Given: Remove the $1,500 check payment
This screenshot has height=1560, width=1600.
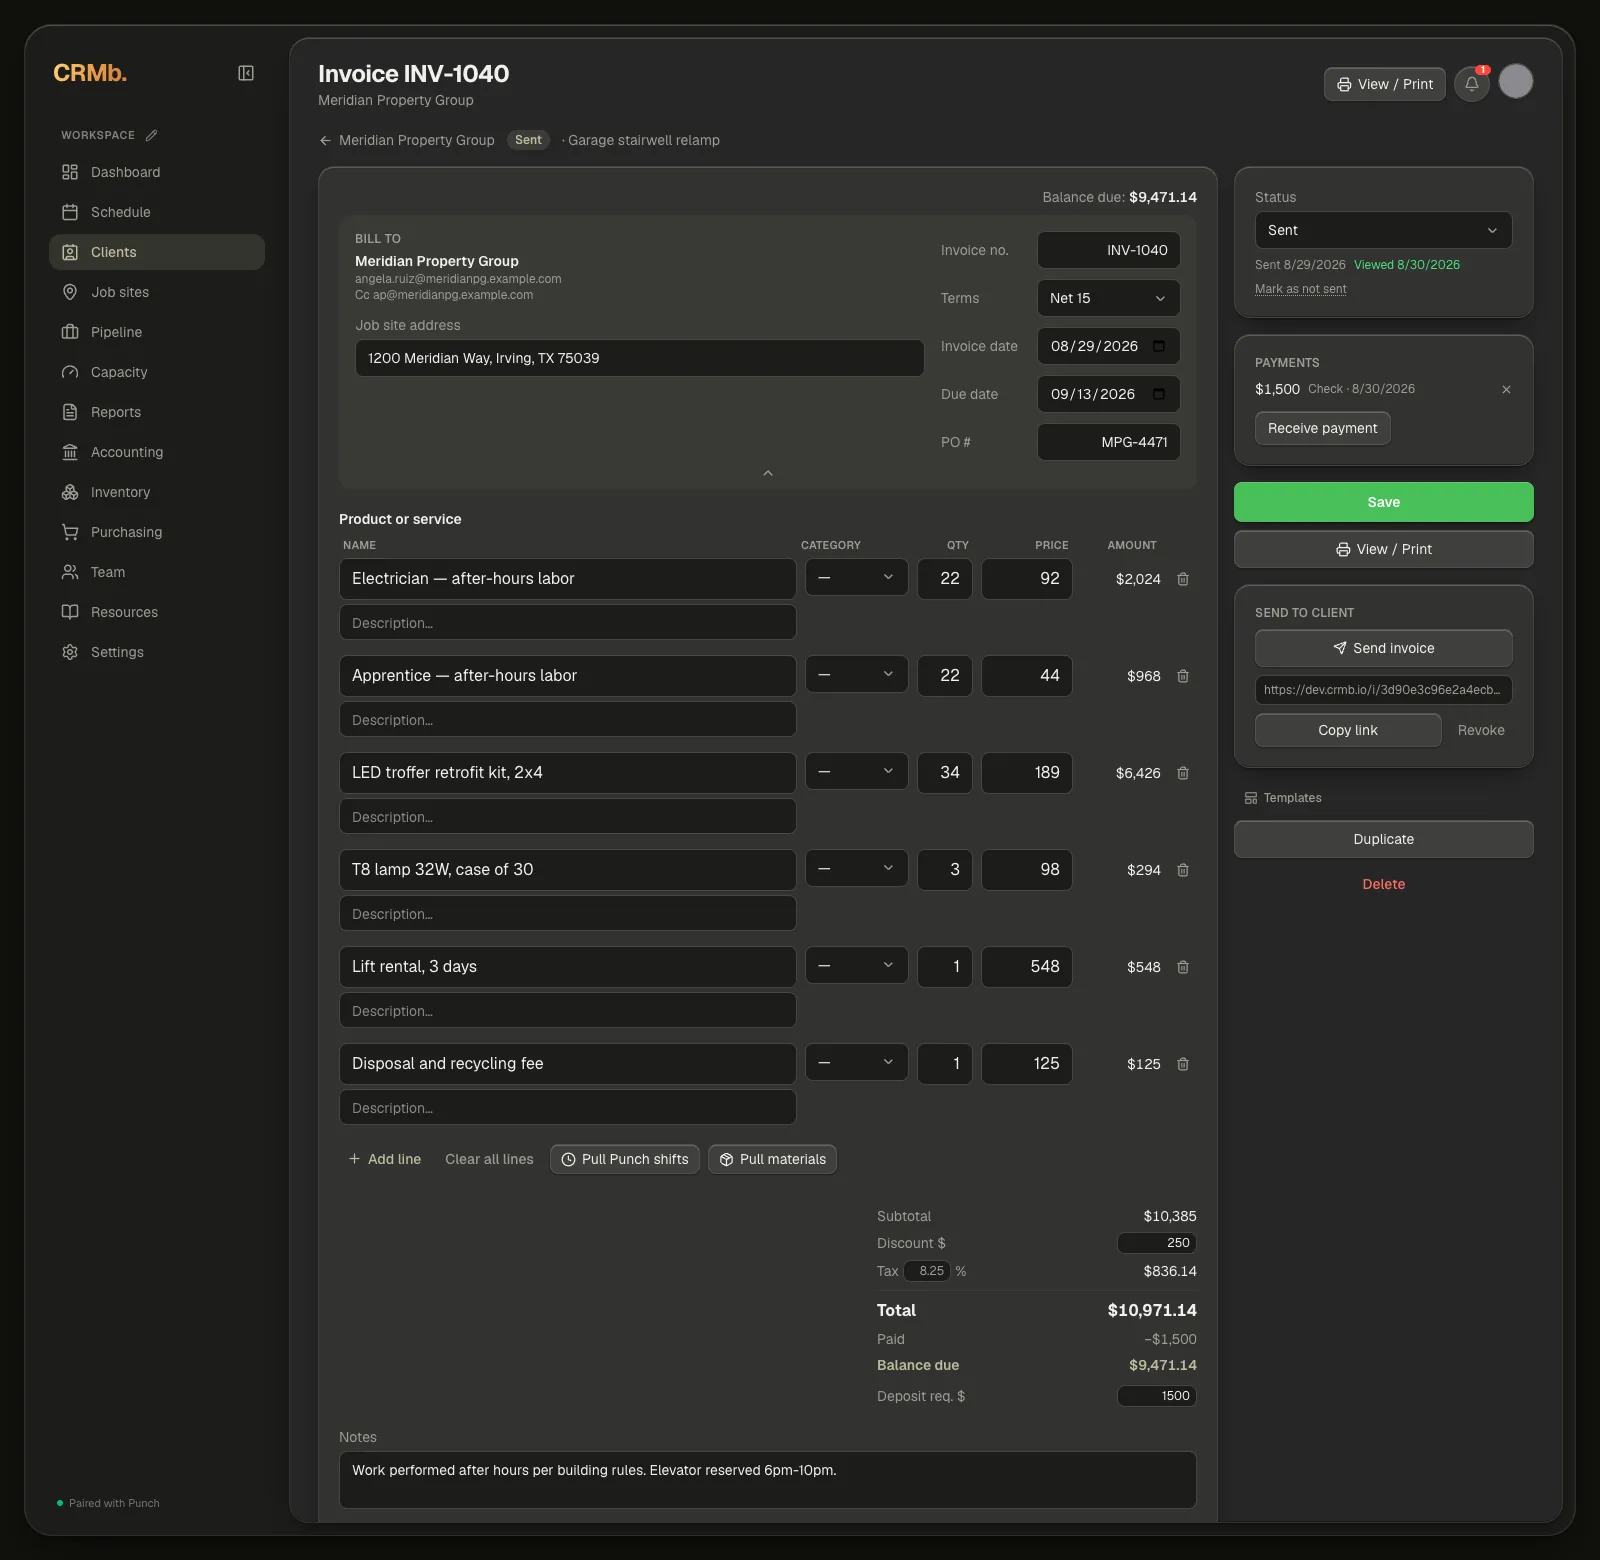Looking at the screenshot, I should tap(1506, 389).
